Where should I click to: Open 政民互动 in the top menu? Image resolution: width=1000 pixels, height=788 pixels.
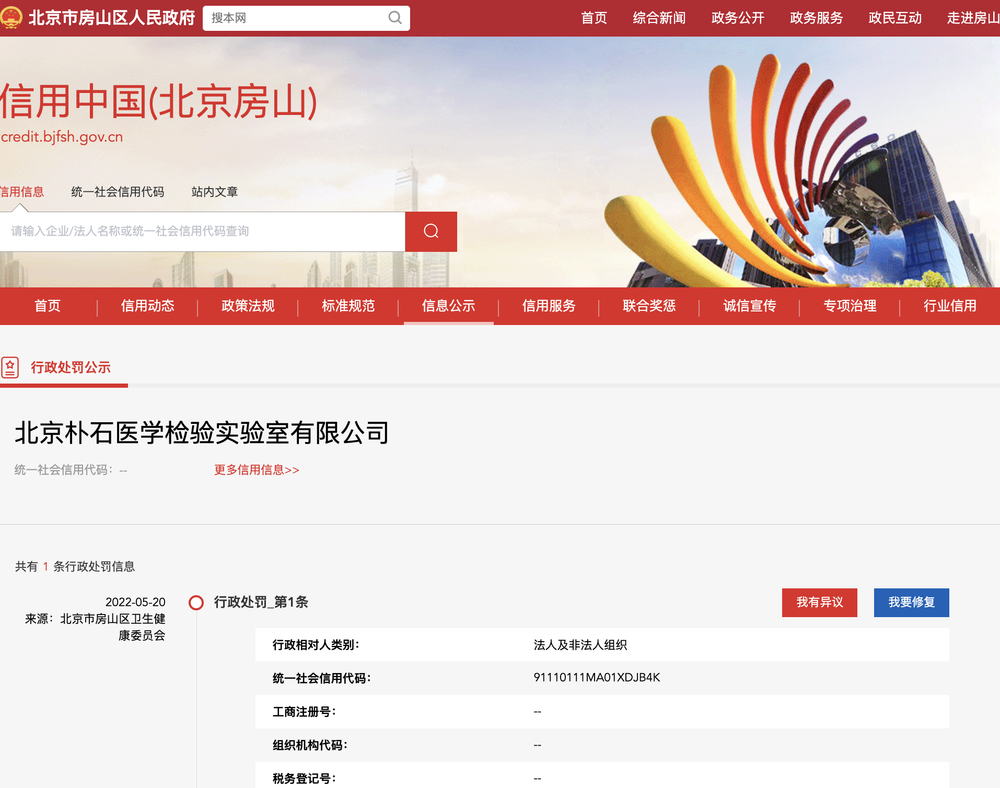(895, 18)
